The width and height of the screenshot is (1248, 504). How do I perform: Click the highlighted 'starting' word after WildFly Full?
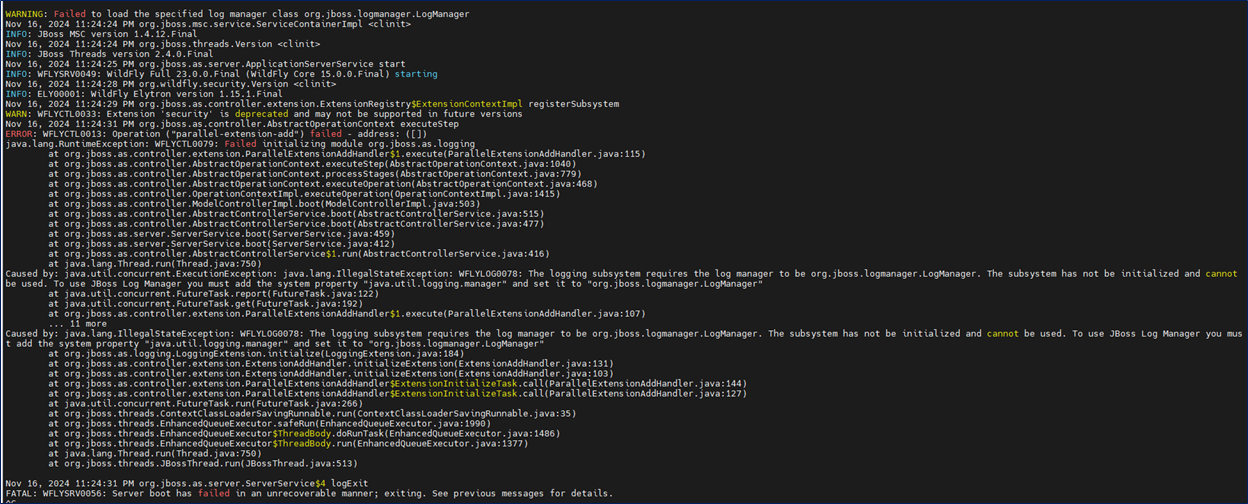pyautogui.click(x=416, y=74)
